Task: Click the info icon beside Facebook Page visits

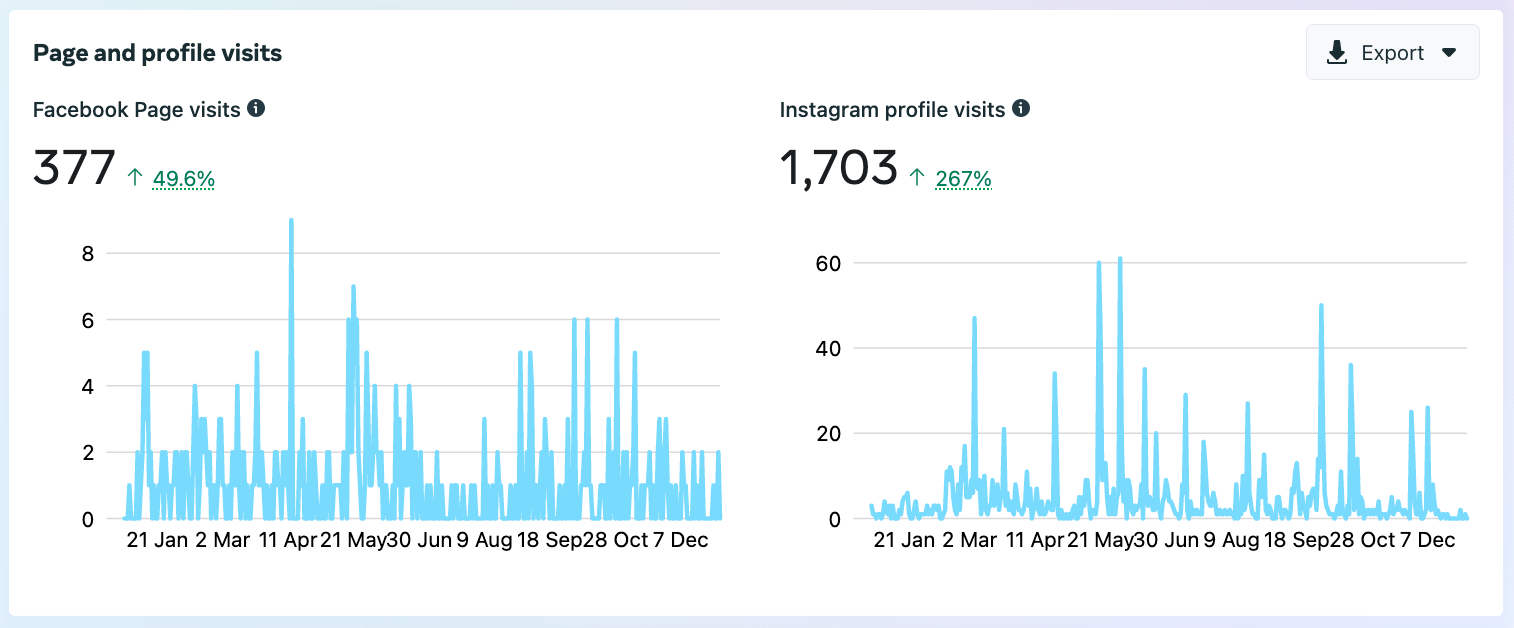Action: pos(256,109)
